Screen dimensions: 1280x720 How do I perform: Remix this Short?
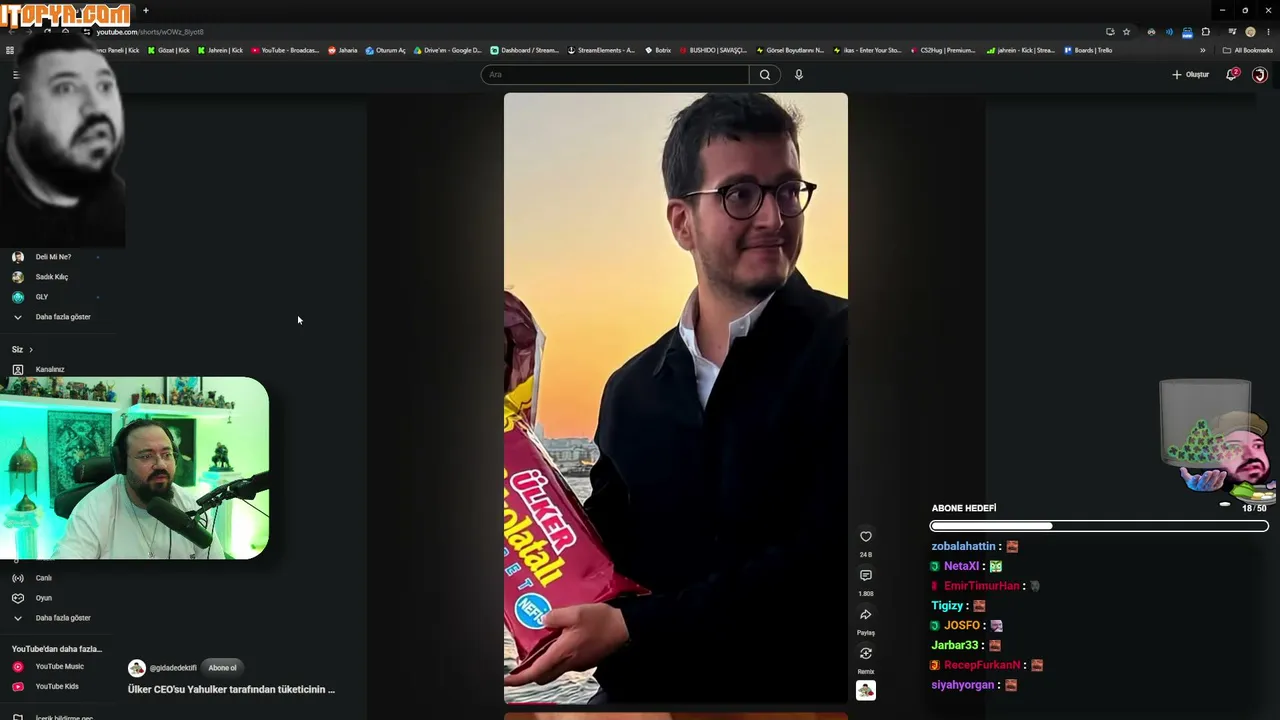click(866, 654)
